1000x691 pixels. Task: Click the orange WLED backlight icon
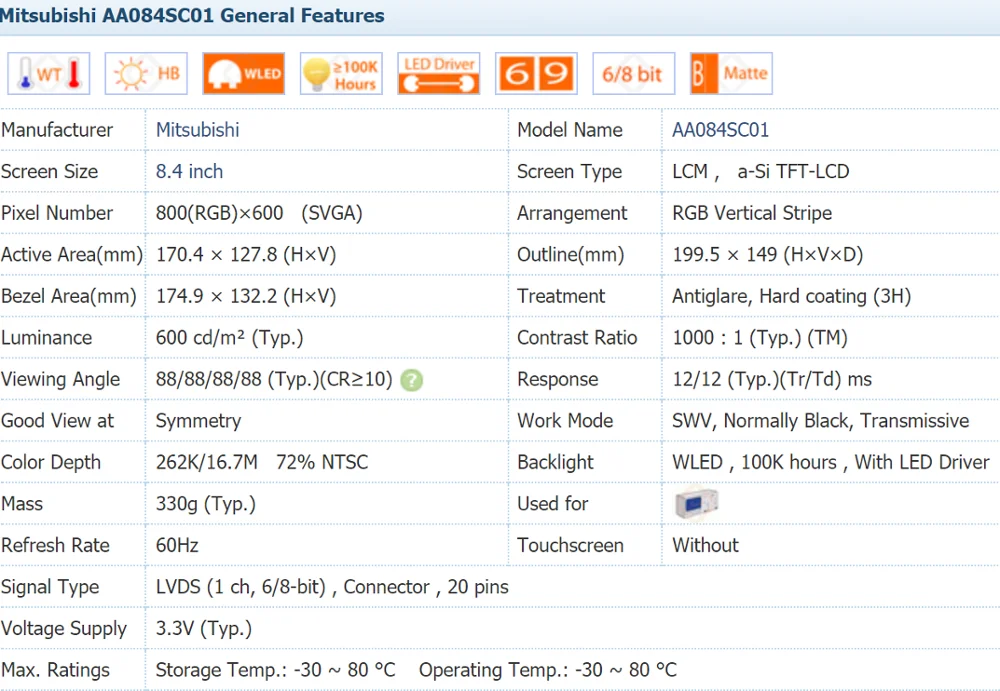tap(244, 73)
